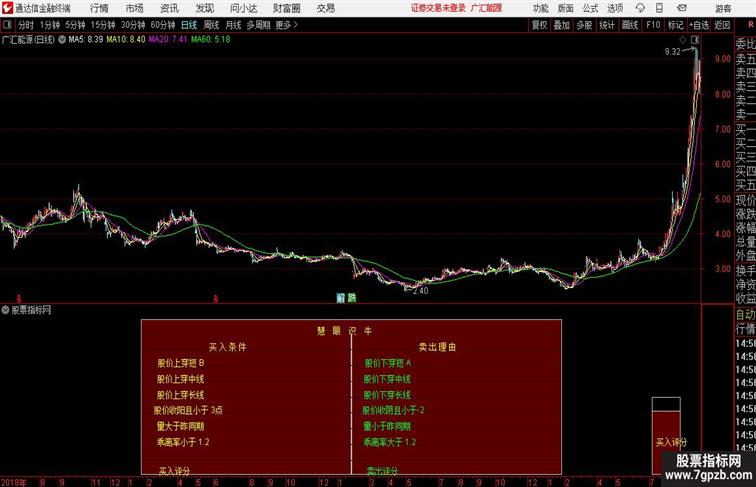Open the 发现 menu
Screen dimensions: 756x487
tap(204, 8)
